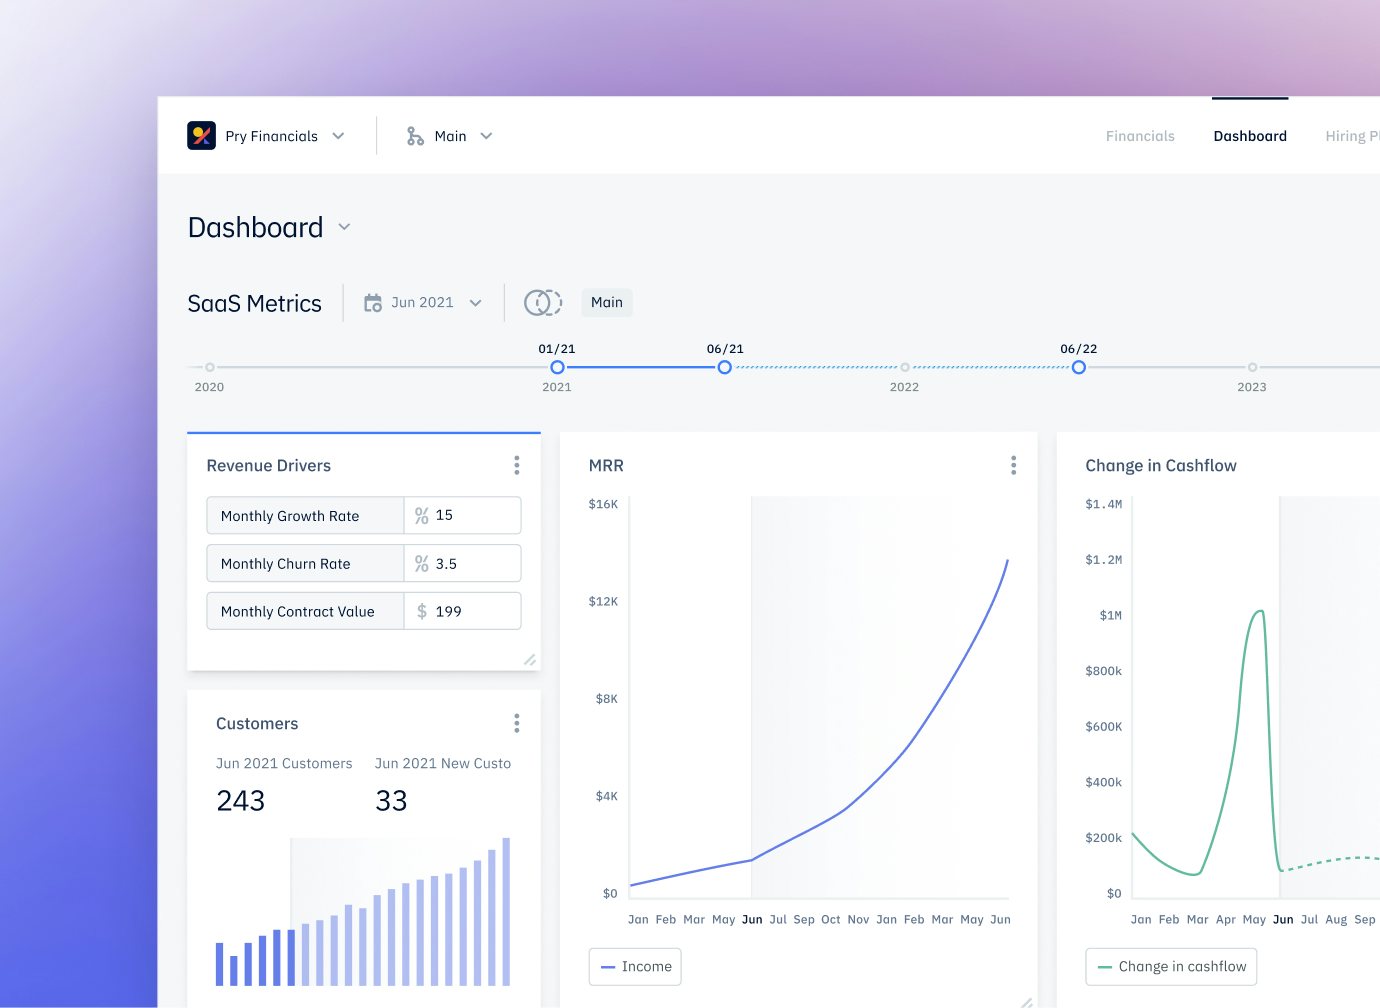Open Customers card three-dot menu
This screenshot has height=1008, width=1380.
516,723
